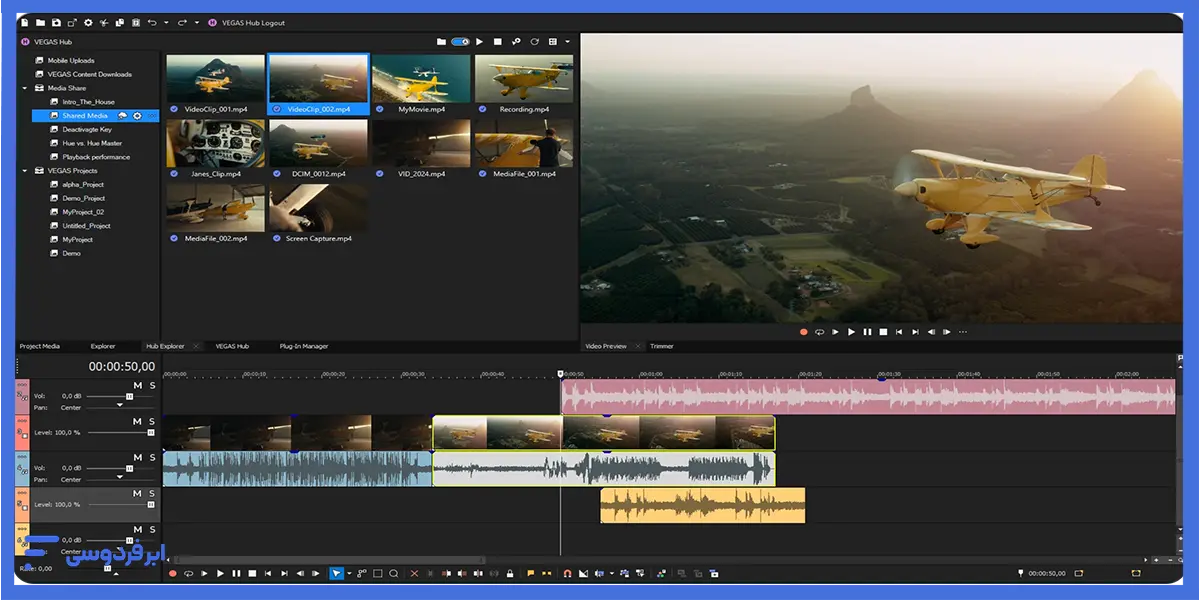Click the Copy icon in top toolbar

tap(119, 22)
